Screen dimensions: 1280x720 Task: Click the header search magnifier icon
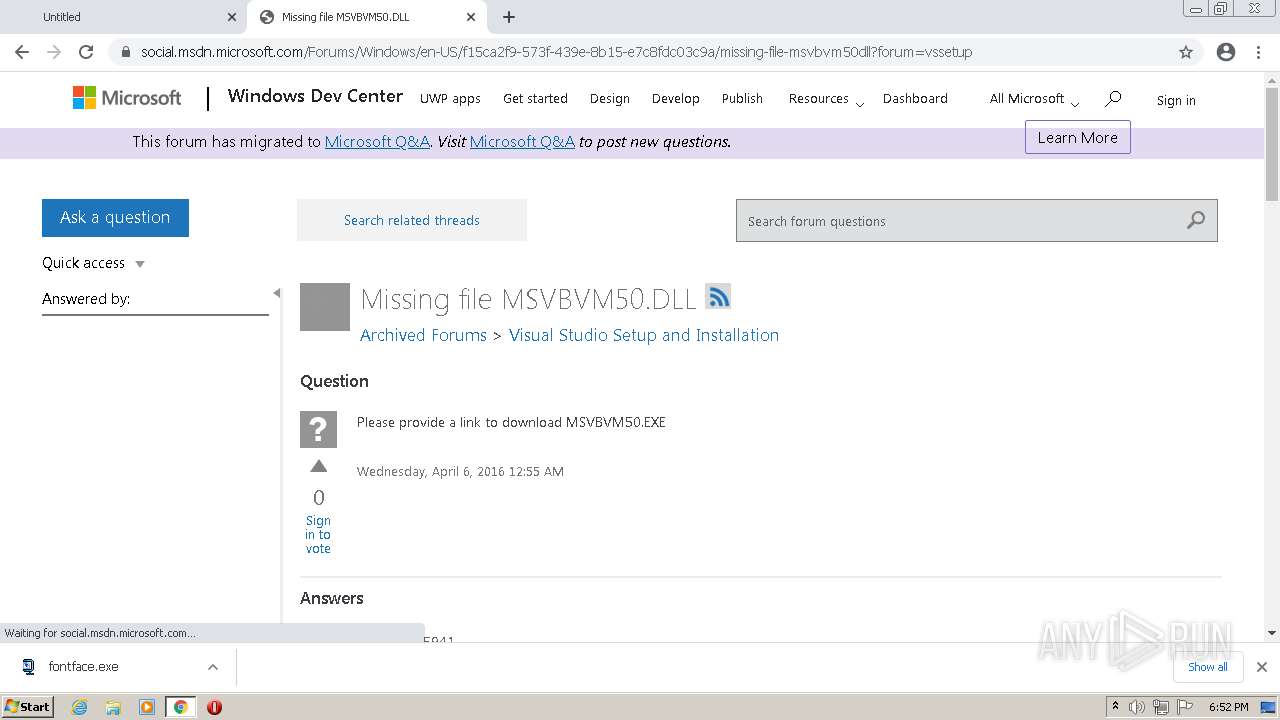(x=1113, y=98)
